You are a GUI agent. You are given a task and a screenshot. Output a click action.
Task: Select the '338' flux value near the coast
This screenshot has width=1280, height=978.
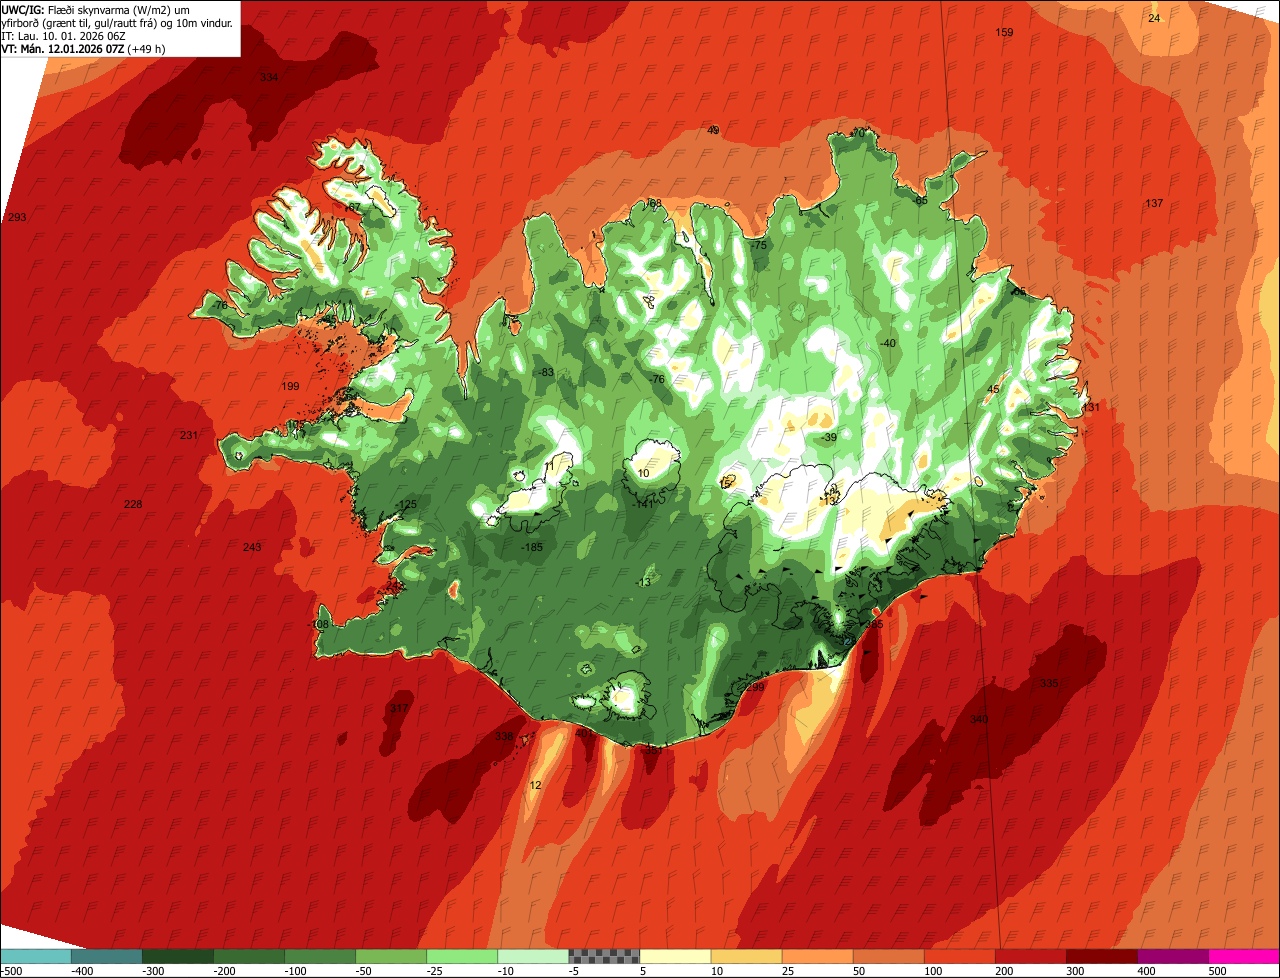point(504,736)
